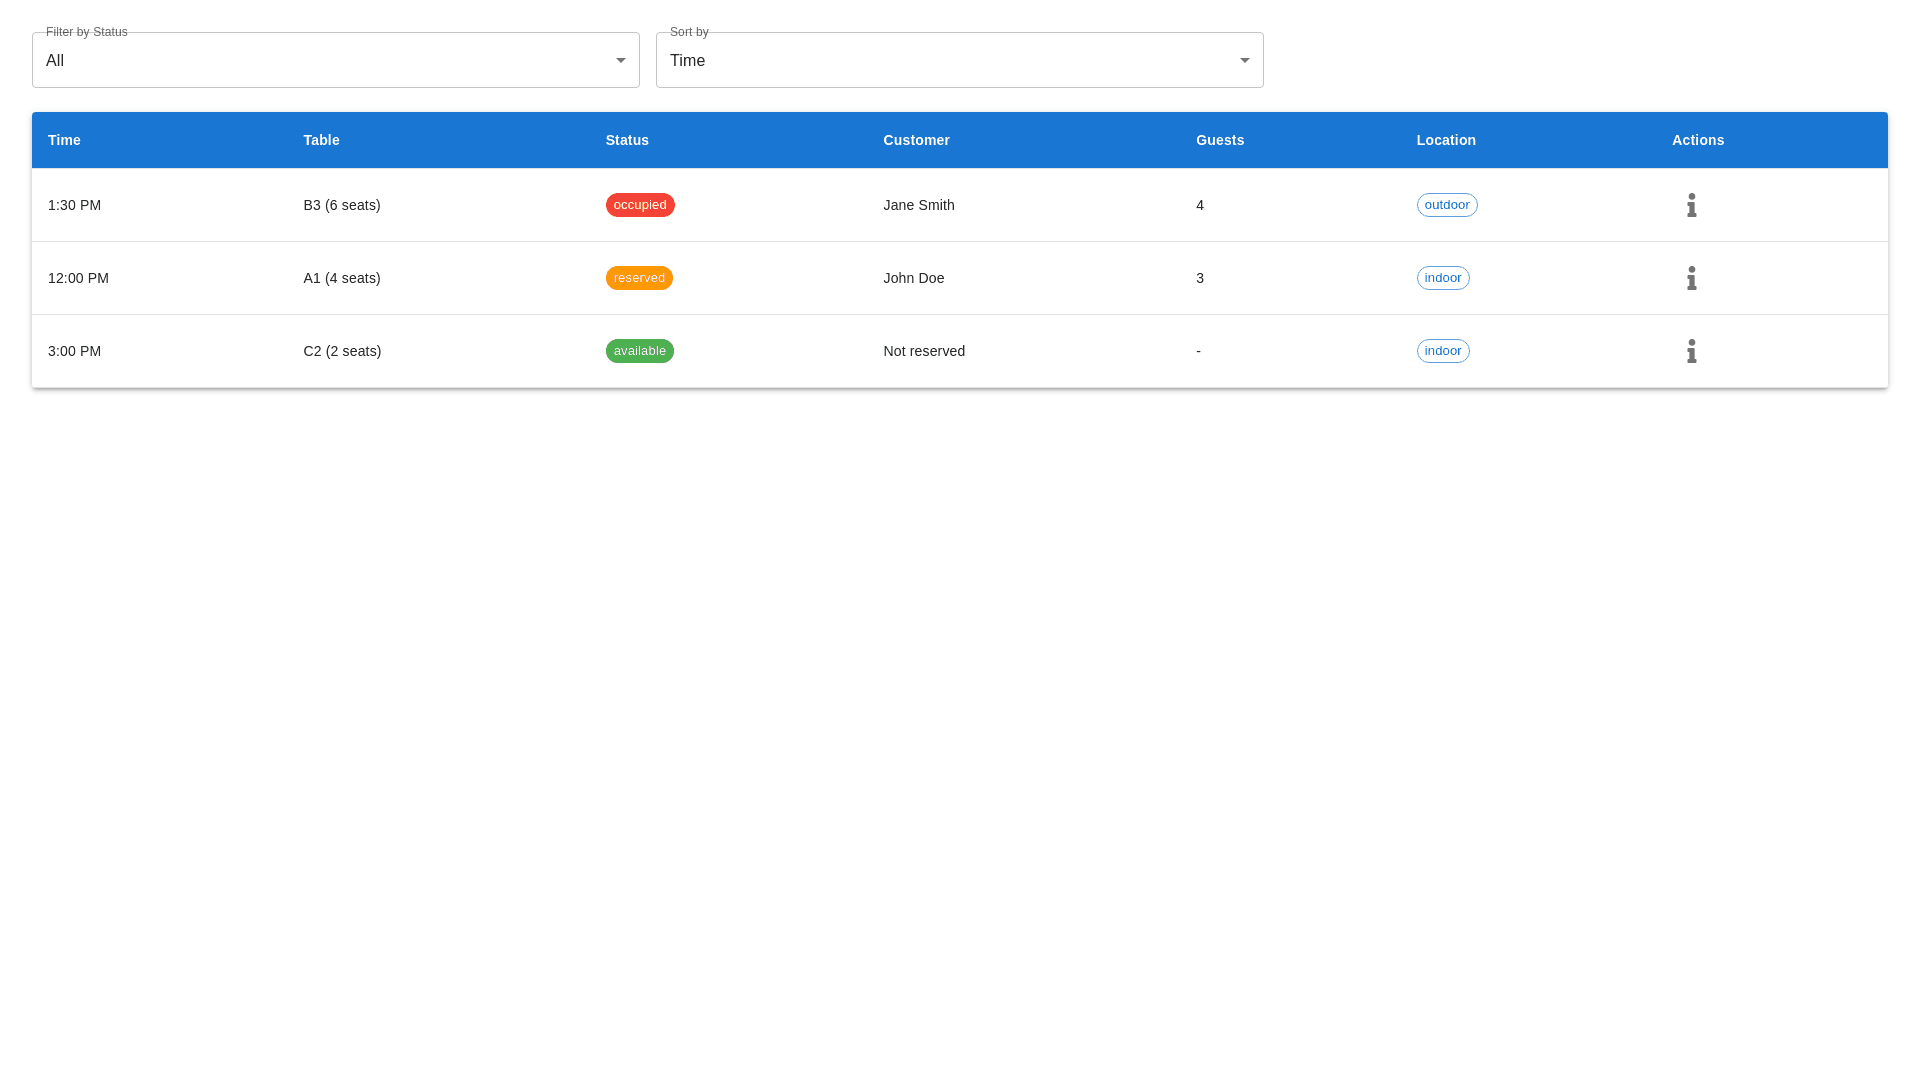Click the B3 (6 seats) table cell
1920x1080 pixels.
tap(341, 205)
